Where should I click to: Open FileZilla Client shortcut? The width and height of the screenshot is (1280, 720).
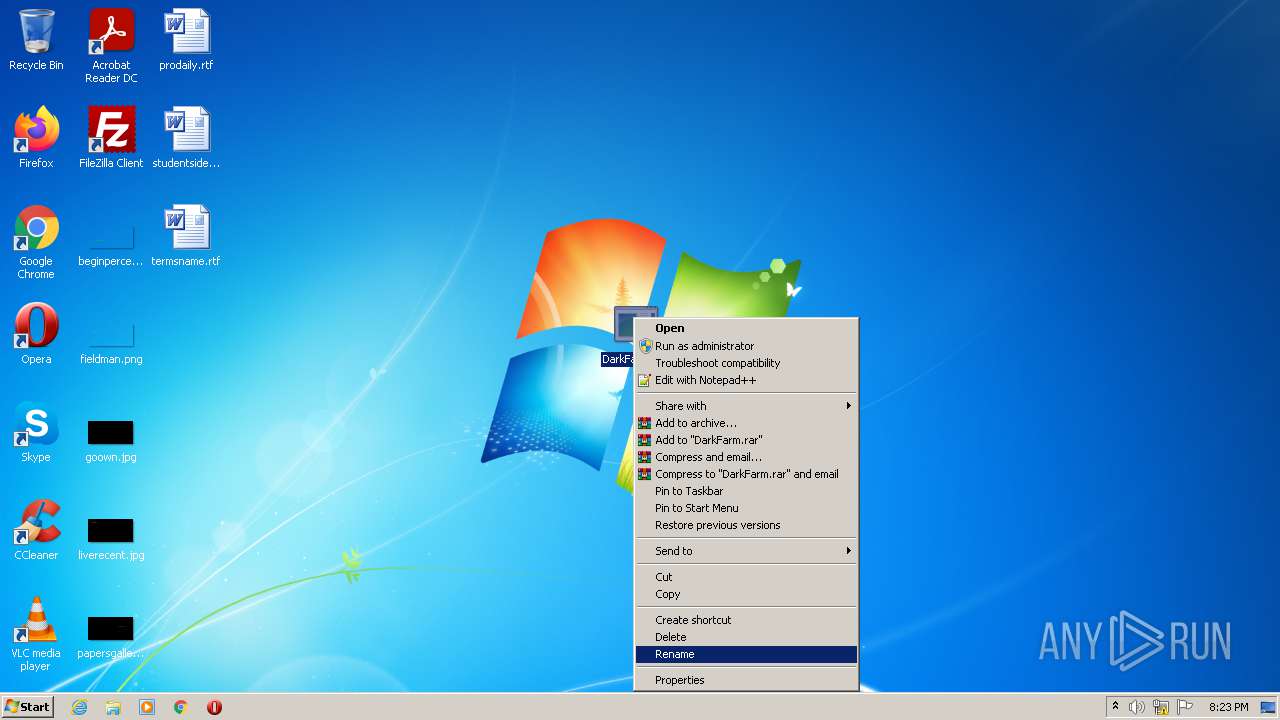point(111,138)
